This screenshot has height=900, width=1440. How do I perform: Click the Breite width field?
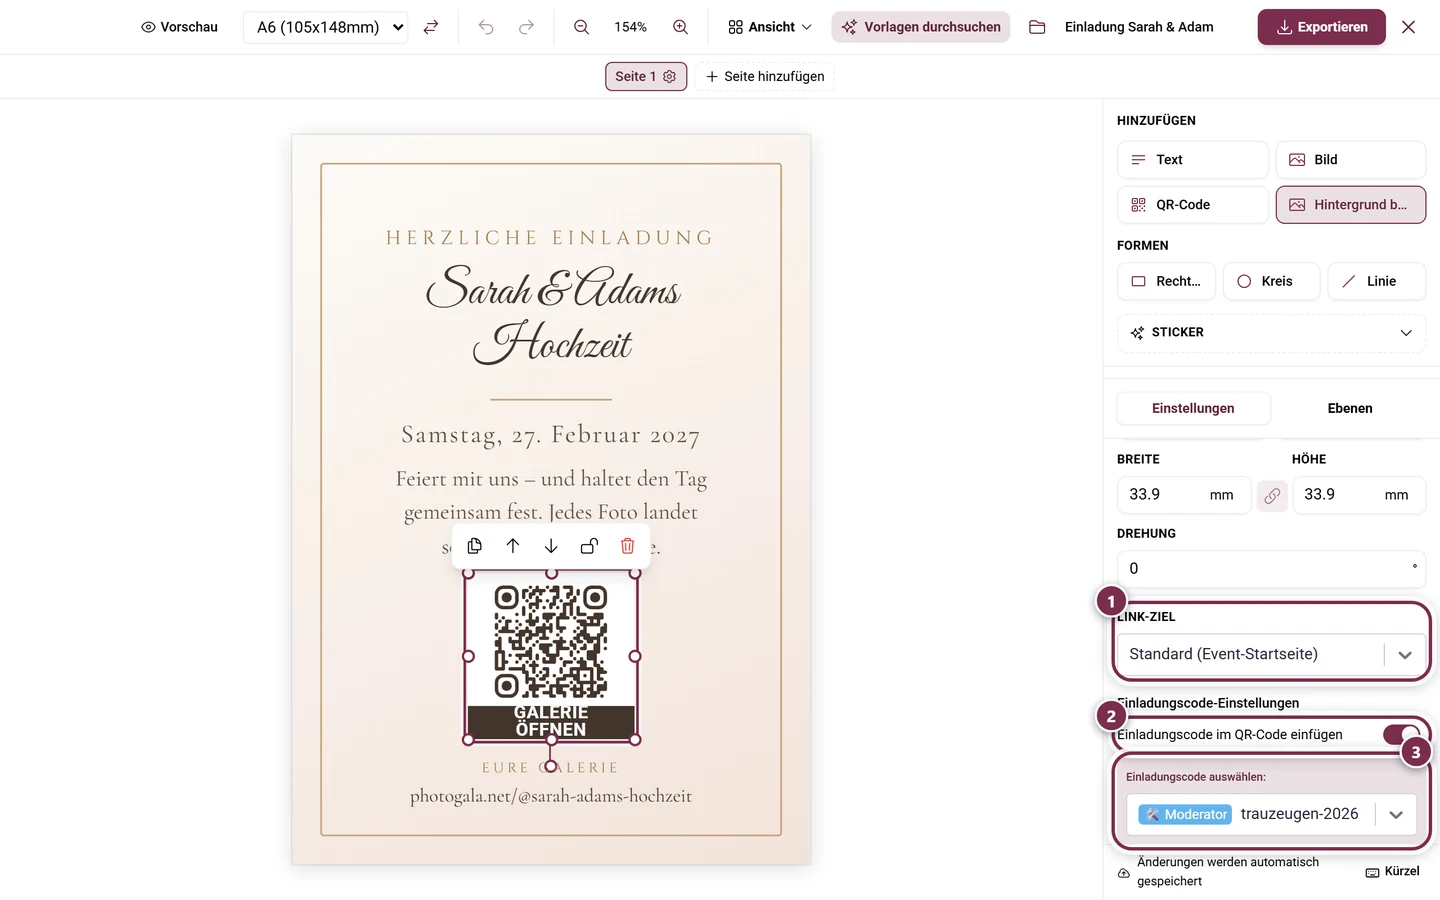tap(1183, 495)
